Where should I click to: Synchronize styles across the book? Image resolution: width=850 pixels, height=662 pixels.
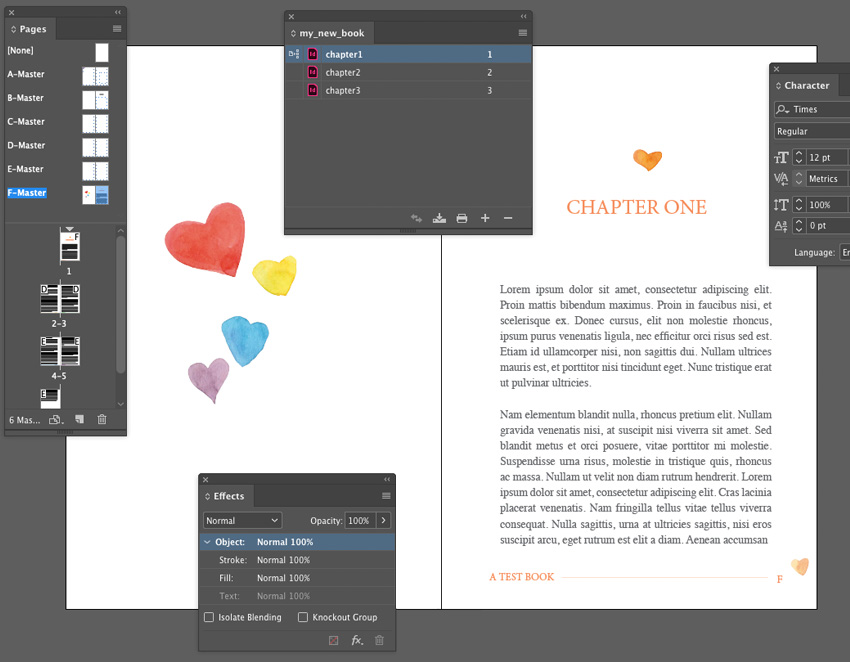[x=417, y=217]
